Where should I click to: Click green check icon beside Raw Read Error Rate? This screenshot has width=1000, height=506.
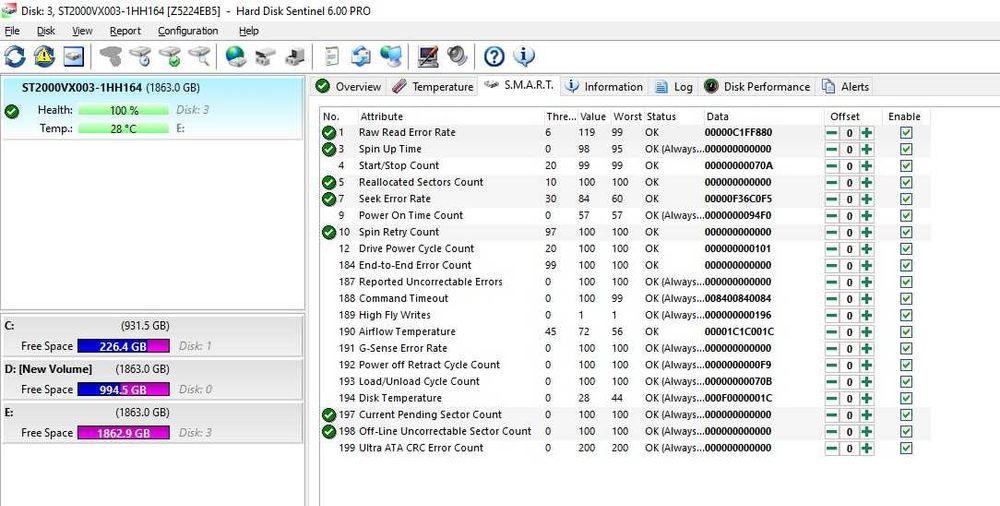click(329, 133)
